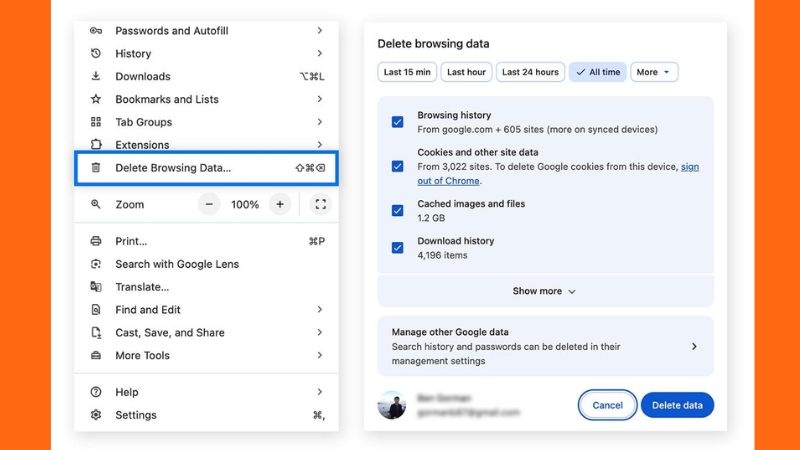
Task: Expand the Bookmarks and Lists submenu arrow
Action: click(319, 99)
